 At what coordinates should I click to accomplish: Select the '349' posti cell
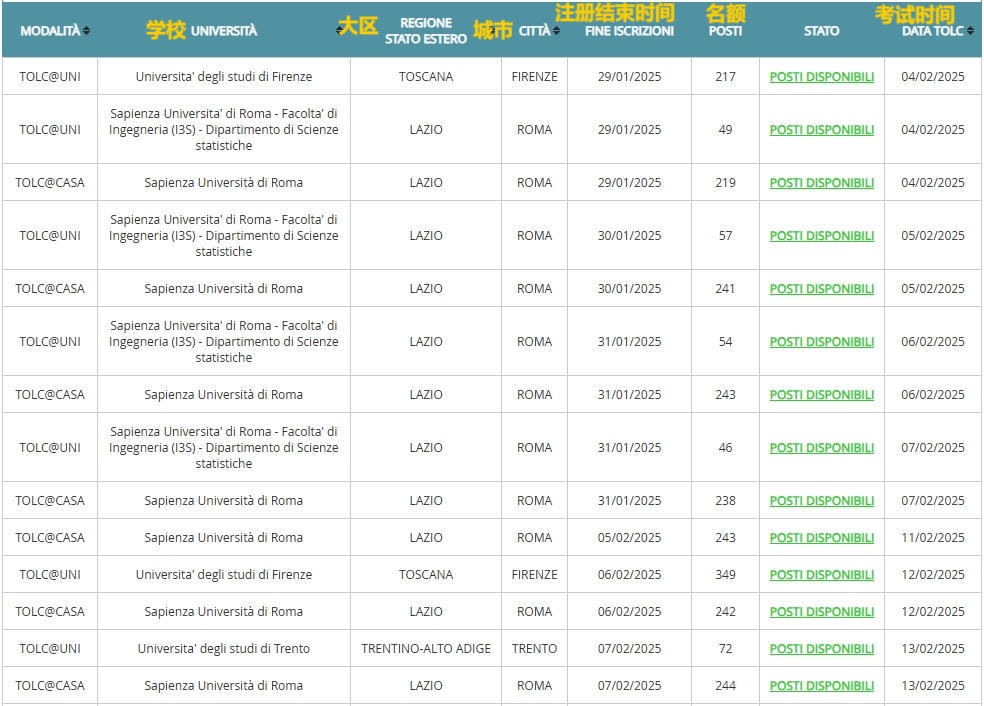click(x=725, y=575)
